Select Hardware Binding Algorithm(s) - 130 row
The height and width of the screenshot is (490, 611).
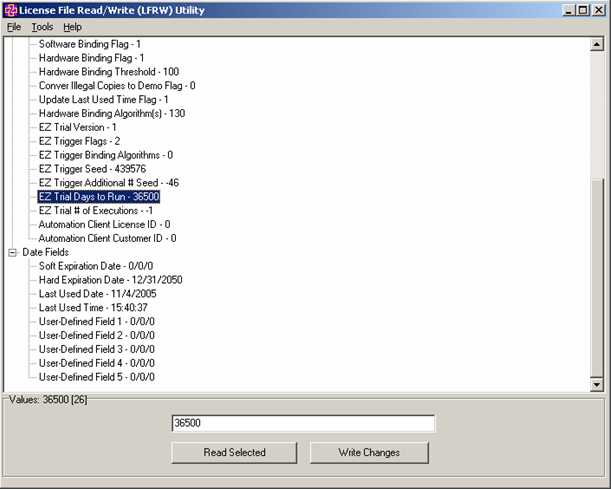[x=112, y=113]
